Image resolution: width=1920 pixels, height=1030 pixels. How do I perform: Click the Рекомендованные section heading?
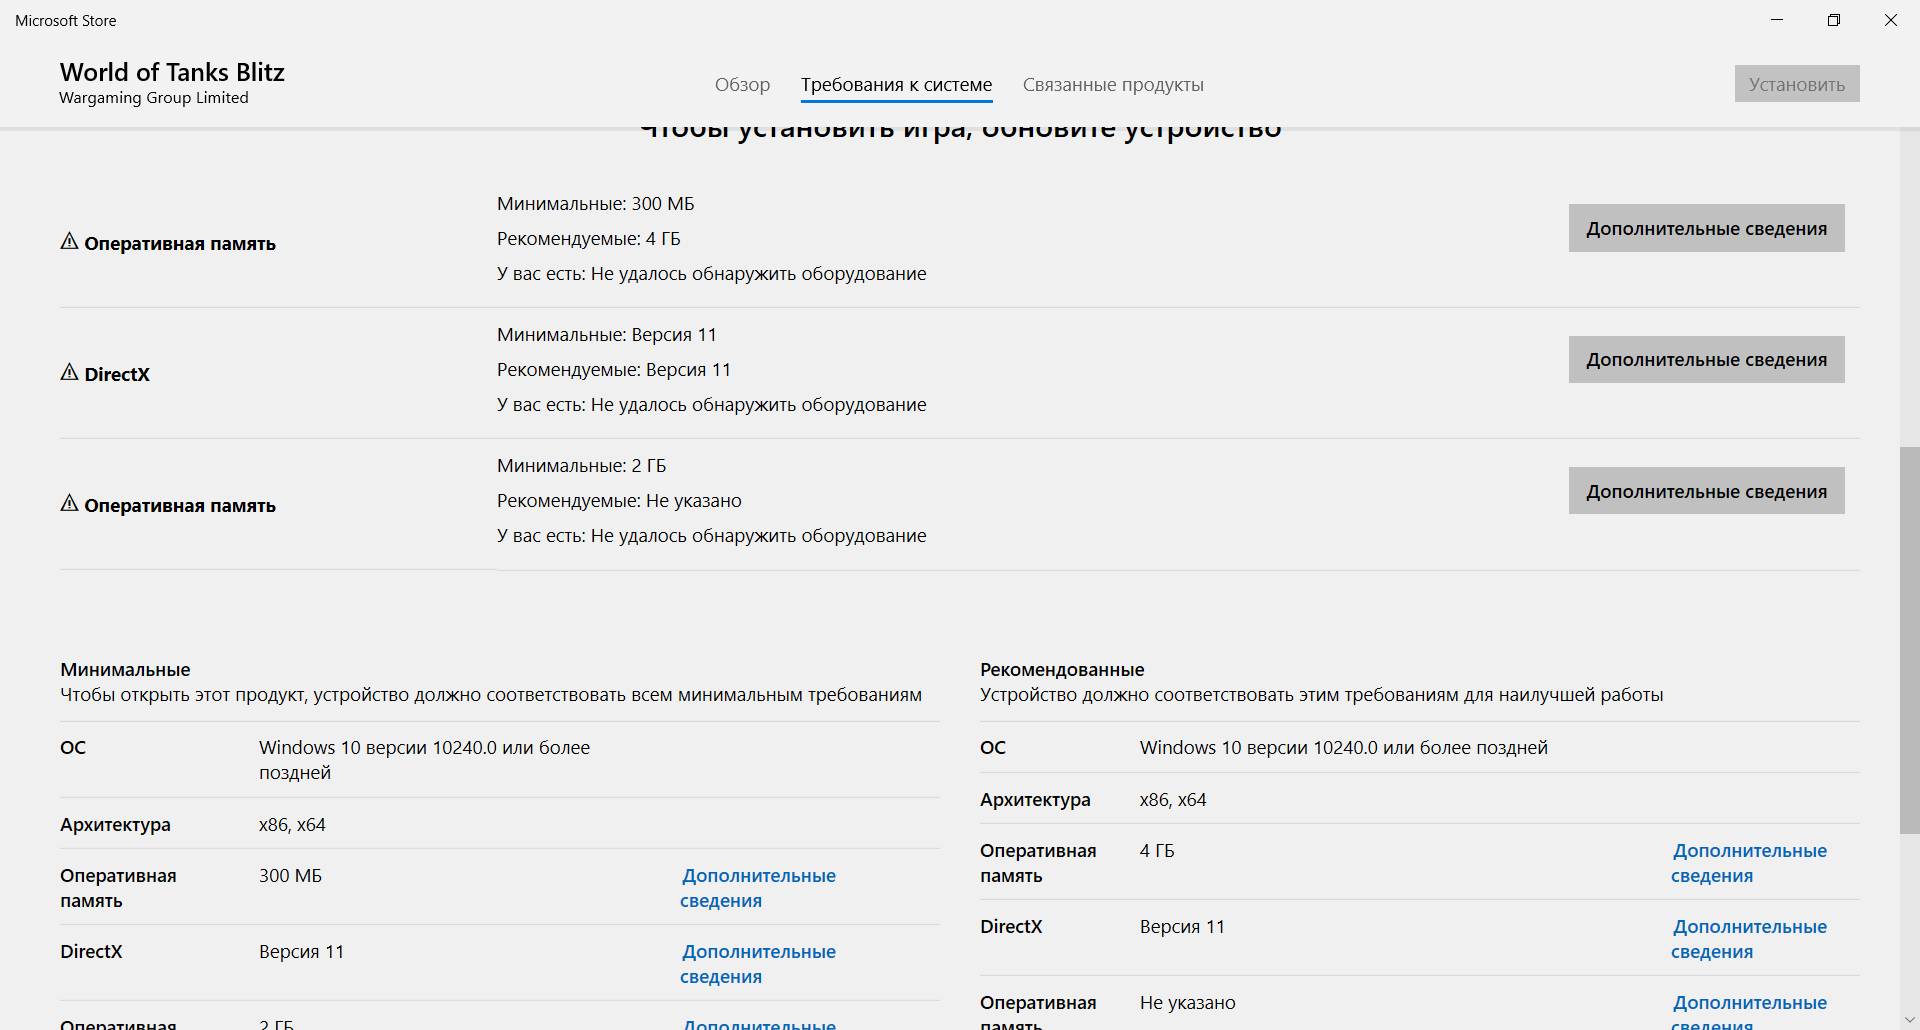(1062, 670)
